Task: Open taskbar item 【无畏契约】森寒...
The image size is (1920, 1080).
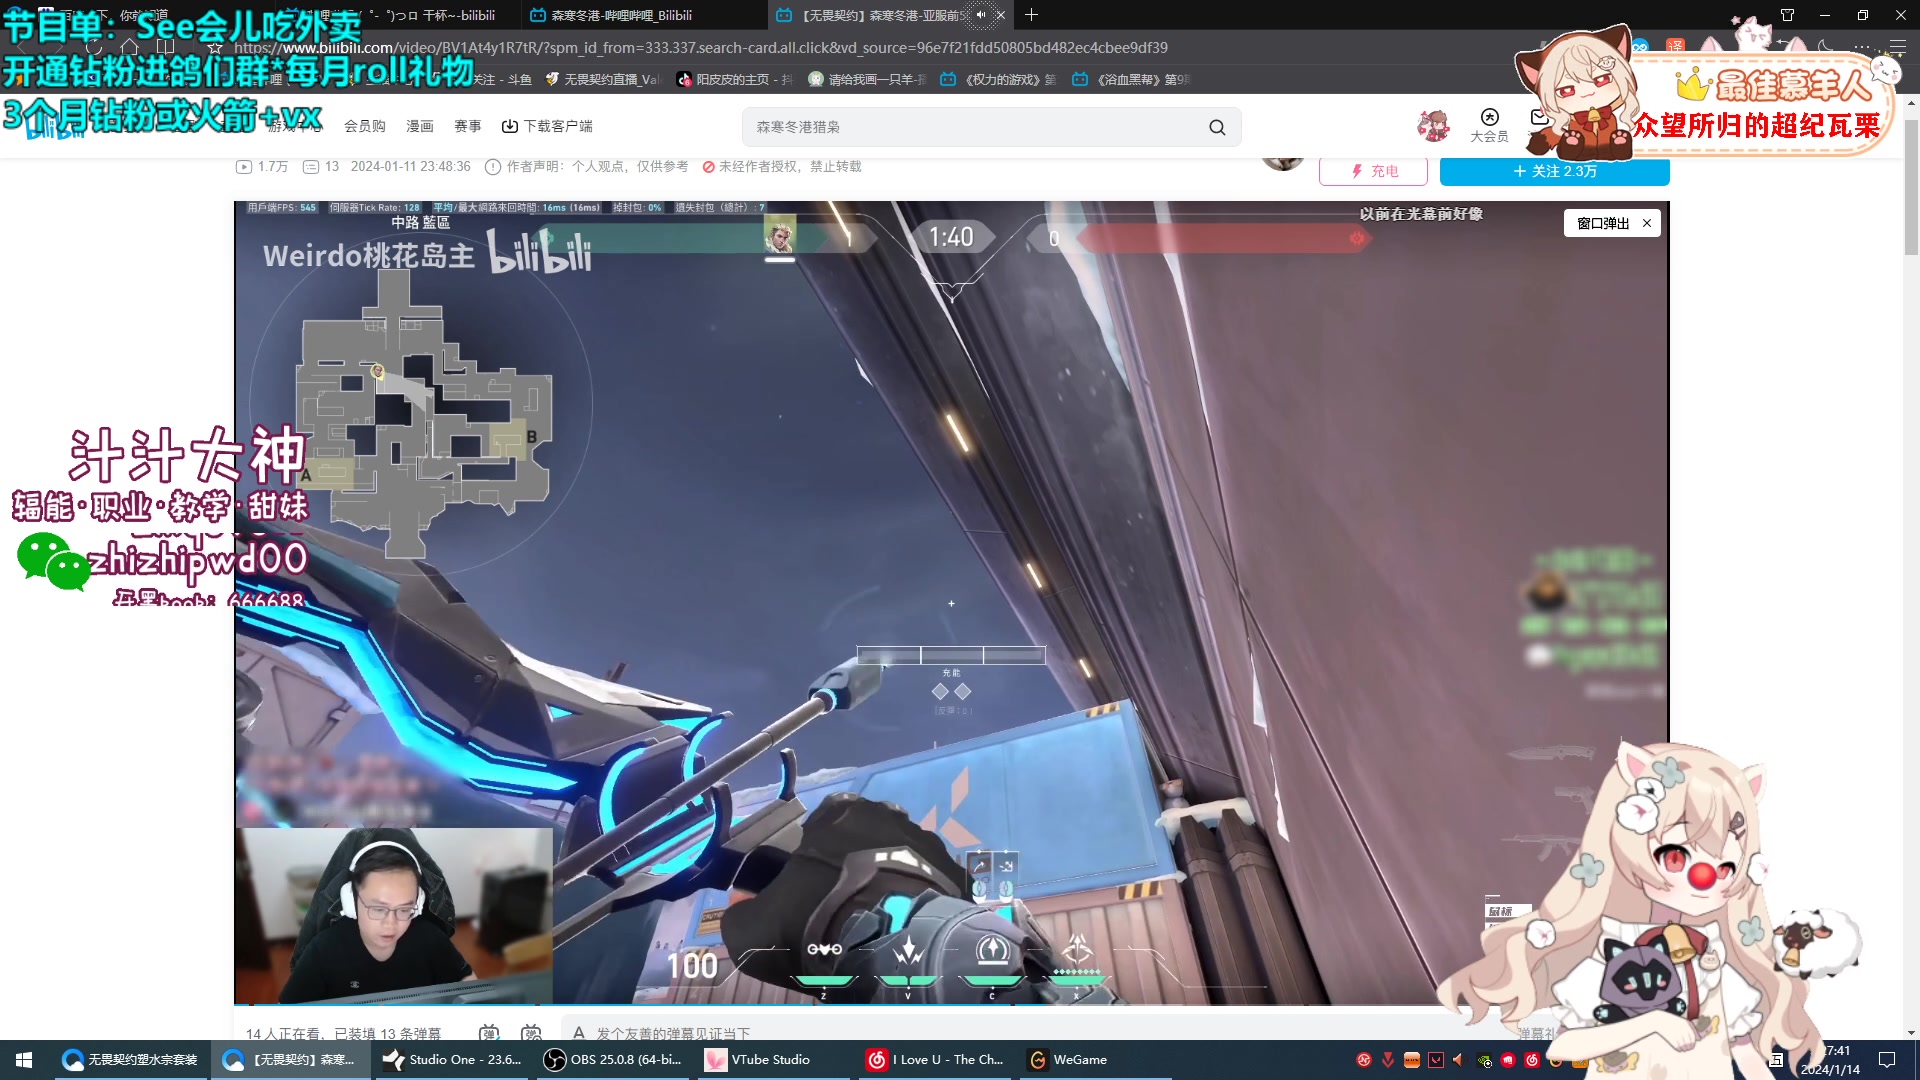Action: click(290, 1059)
